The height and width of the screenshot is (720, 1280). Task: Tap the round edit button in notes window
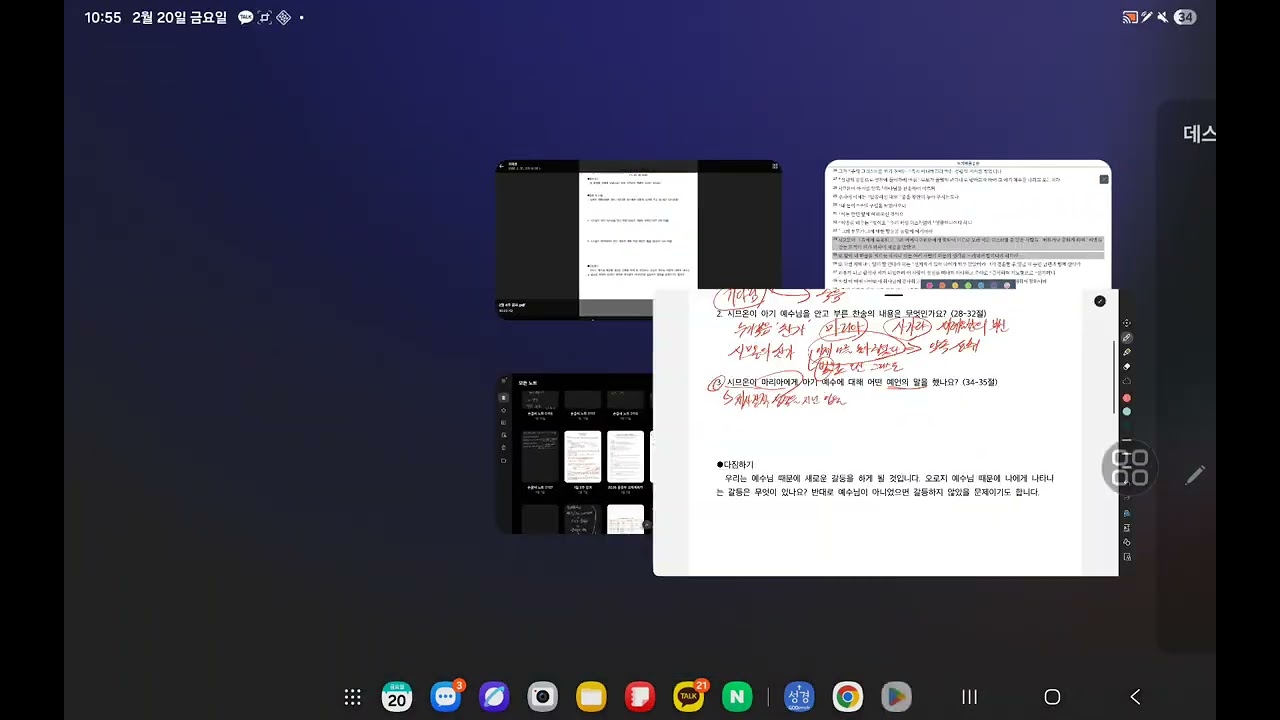coord(1100,301)
